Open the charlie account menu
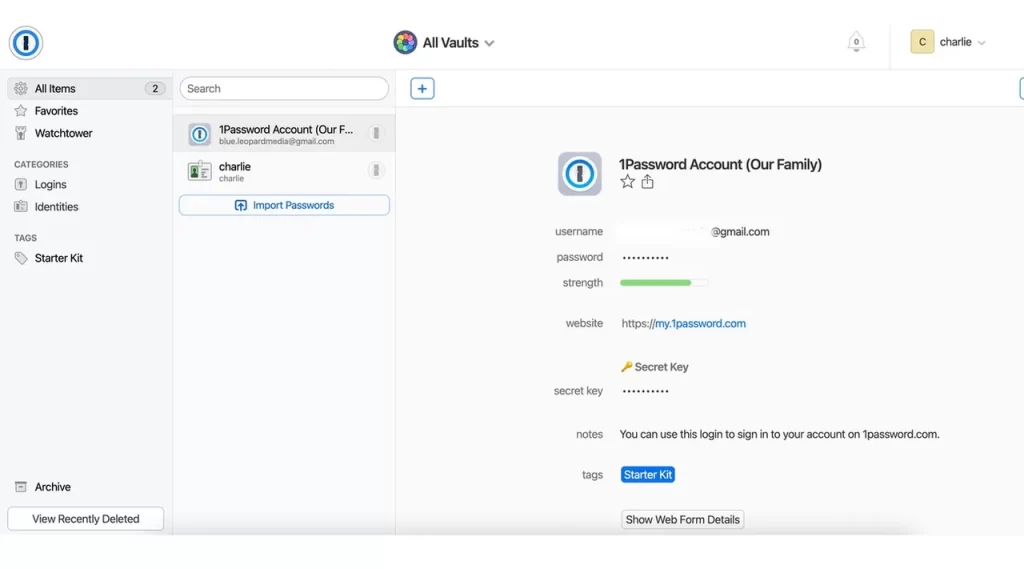This screenshot has width=1024, height=569. pyautogui.click(x=948, y=42)
